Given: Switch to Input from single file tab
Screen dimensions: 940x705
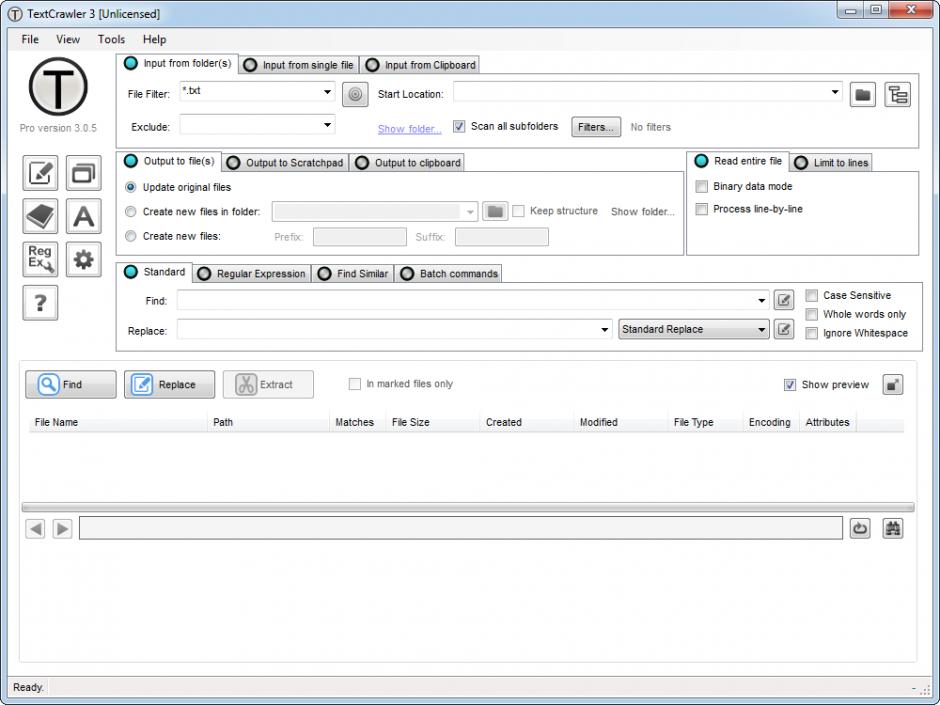Looking at the screenshot, I should 299,65.
